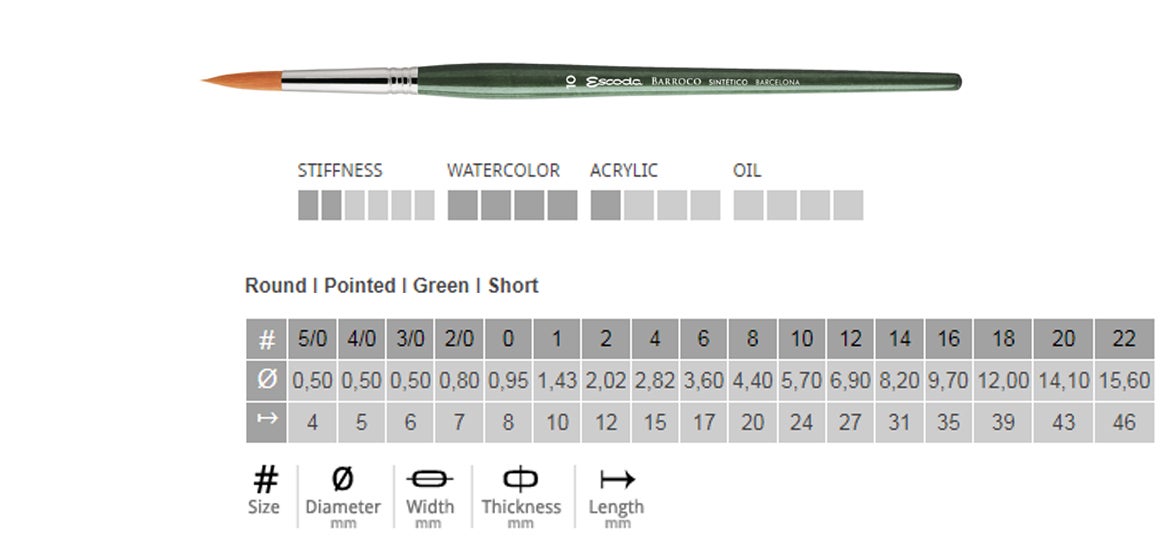
Task: Select size 5/0 column header
Action: [312, 340]
